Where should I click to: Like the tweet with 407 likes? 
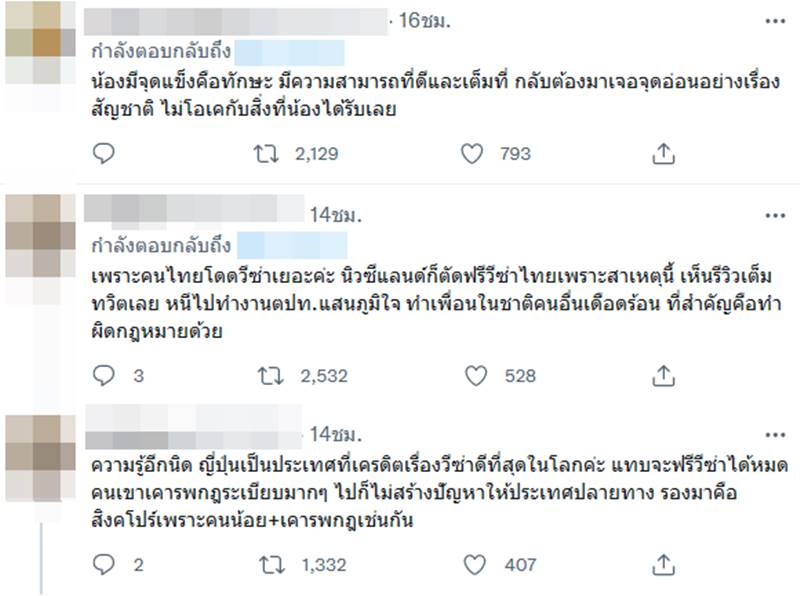(476, 564)
